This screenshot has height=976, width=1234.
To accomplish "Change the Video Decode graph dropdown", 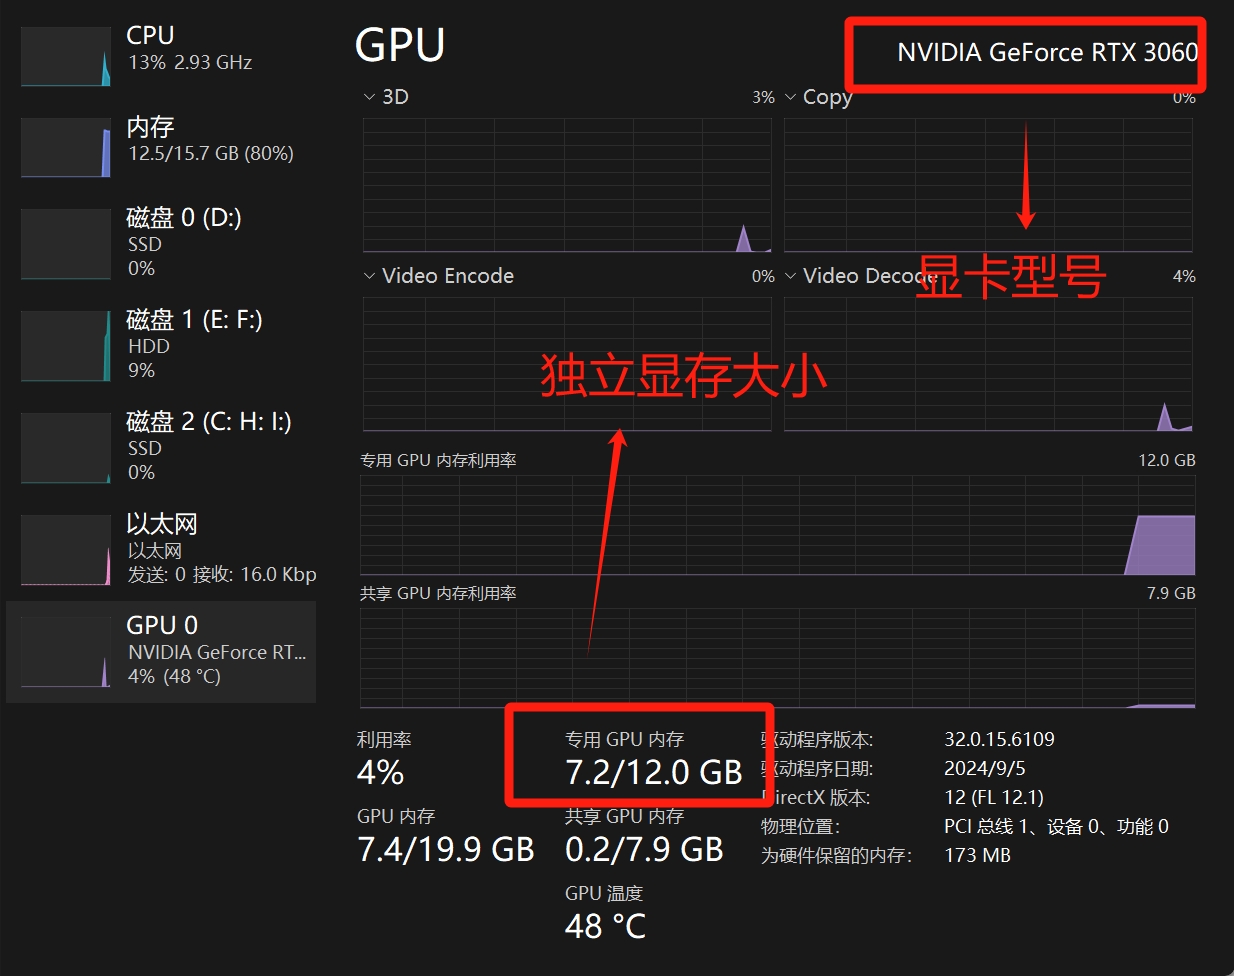I will click(791, 276).
